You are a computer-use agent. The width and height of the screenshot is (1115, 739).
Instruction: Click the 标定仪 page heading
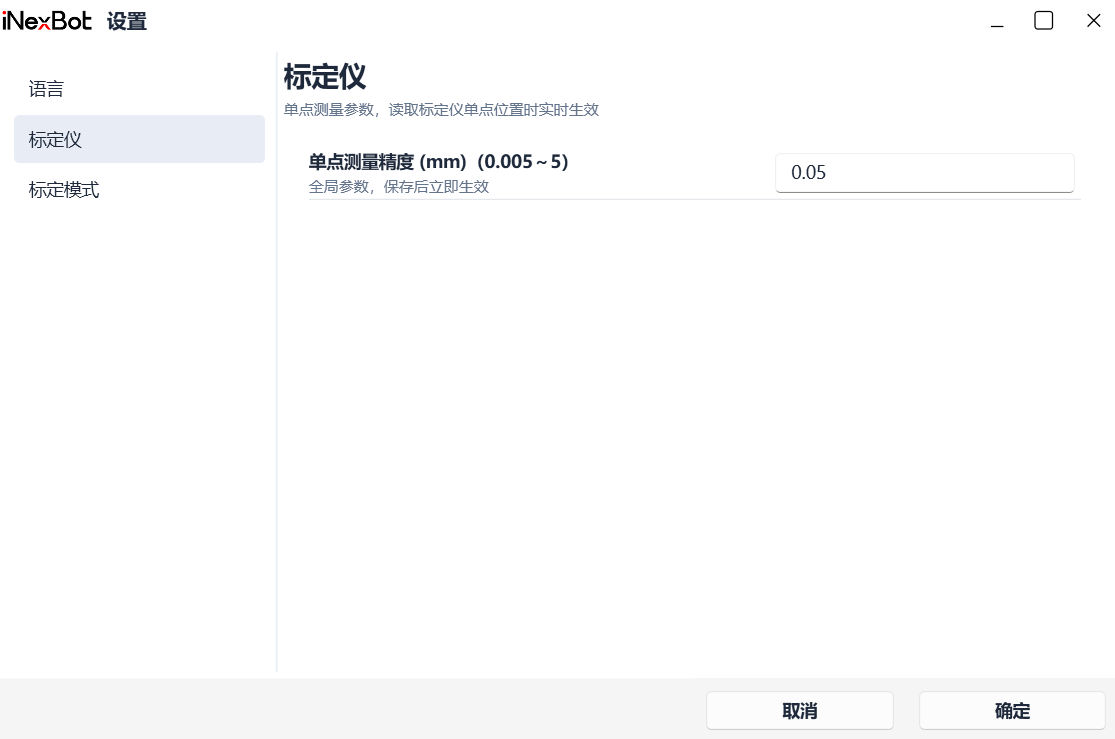pyautogui.click(x=325, y=77)
